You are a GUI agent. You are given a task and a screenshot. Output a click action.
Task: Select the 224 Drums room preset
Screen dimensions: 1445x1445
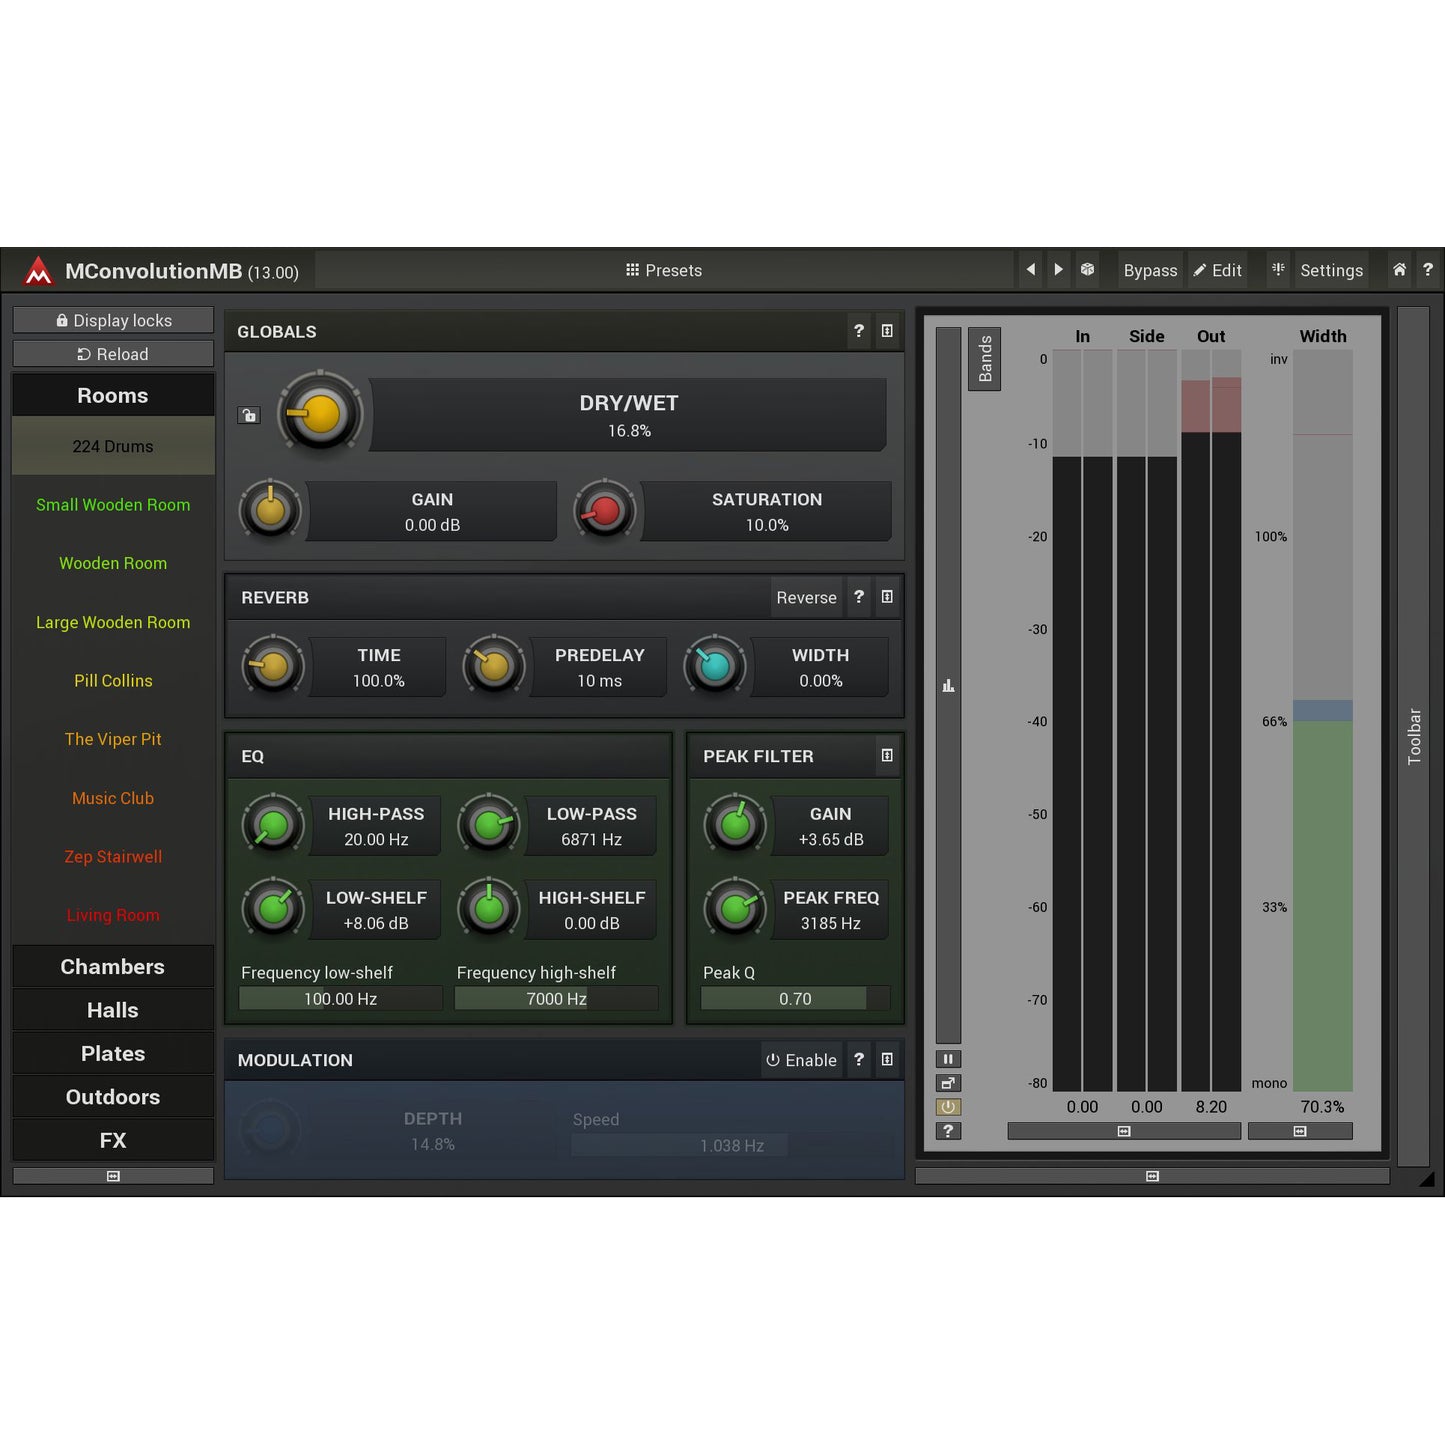click(112, 446)
